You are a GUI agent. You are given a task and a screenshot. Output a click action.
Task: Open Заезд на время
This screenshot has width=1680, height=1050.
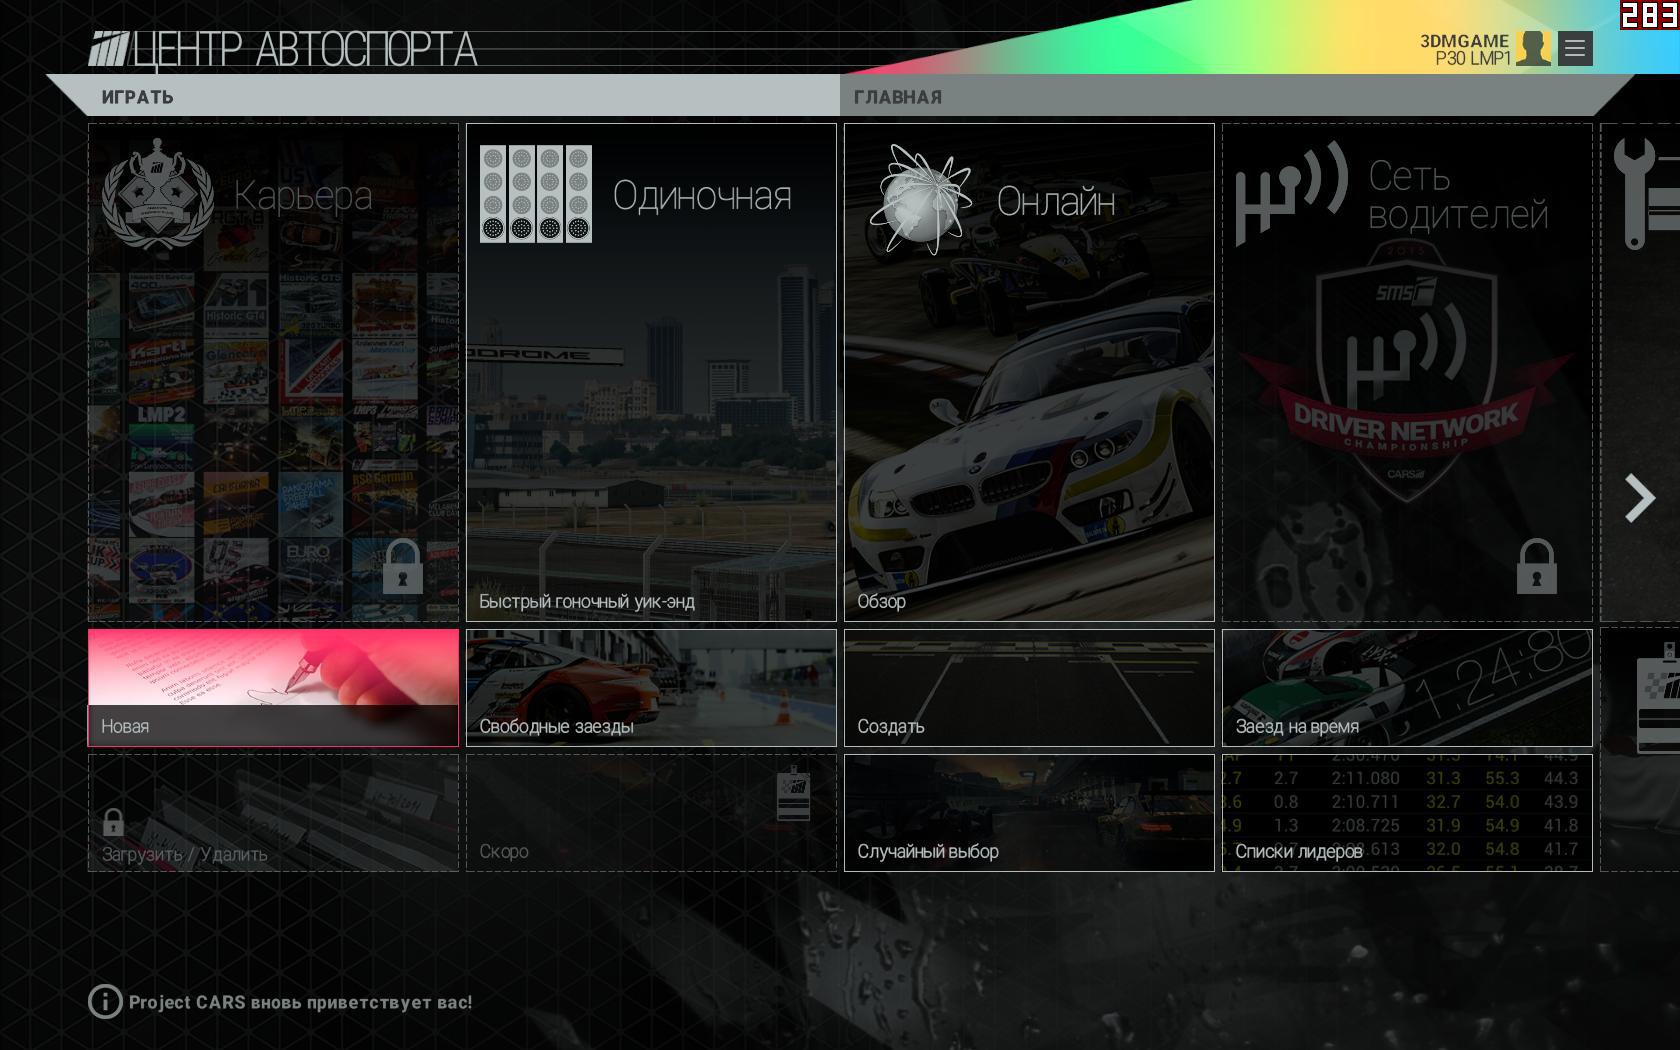point(1407,687)
